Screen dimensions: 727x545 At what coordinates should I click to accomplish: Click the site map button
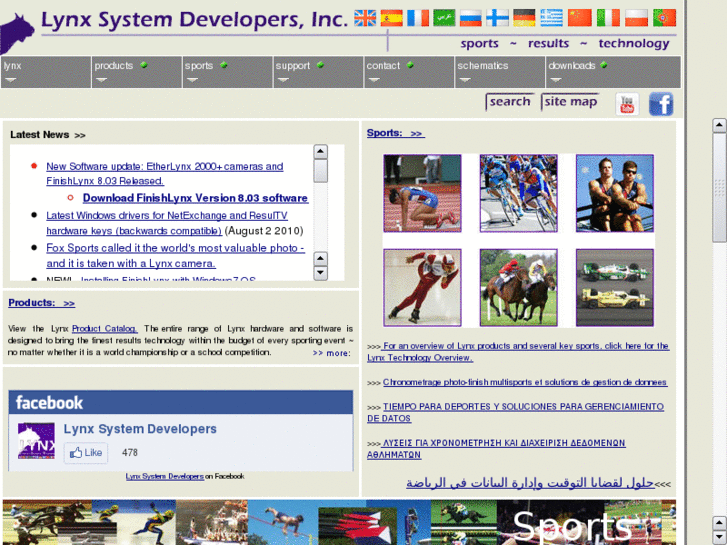[570, 102]
